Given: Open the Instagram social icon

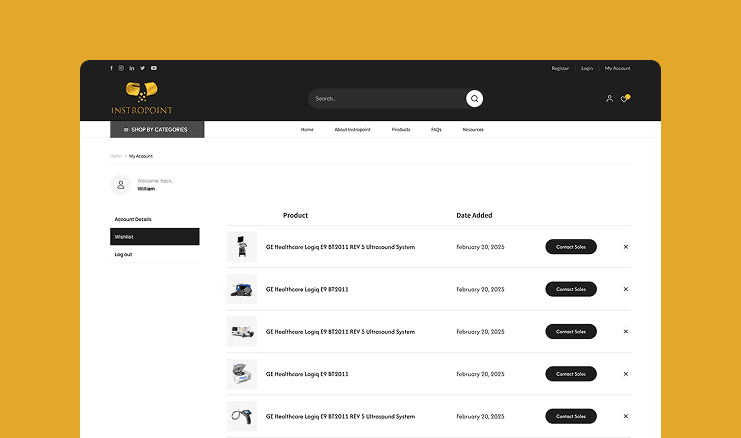Looking at the screenshot, I should pyautogui.click(x=121, y=68).
